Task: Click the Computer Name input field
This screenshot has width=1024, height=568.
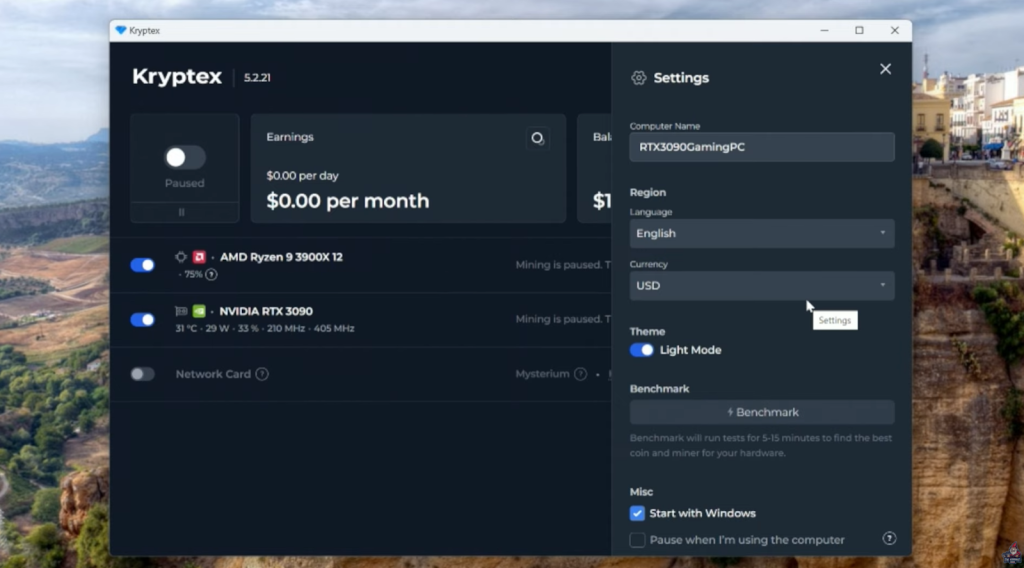Action: pyautogui.click(x=761, y=147)
